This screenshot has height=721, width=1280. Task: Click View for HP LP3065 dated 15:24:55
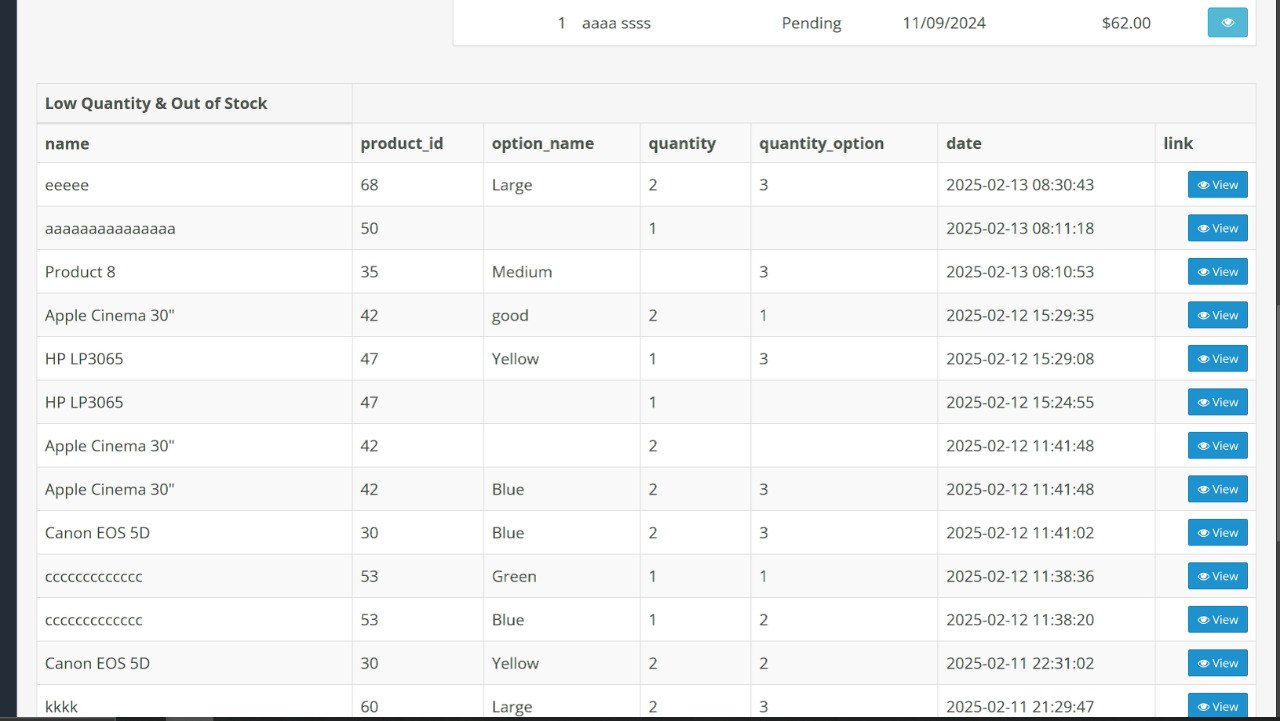(x=1217, y=402)
